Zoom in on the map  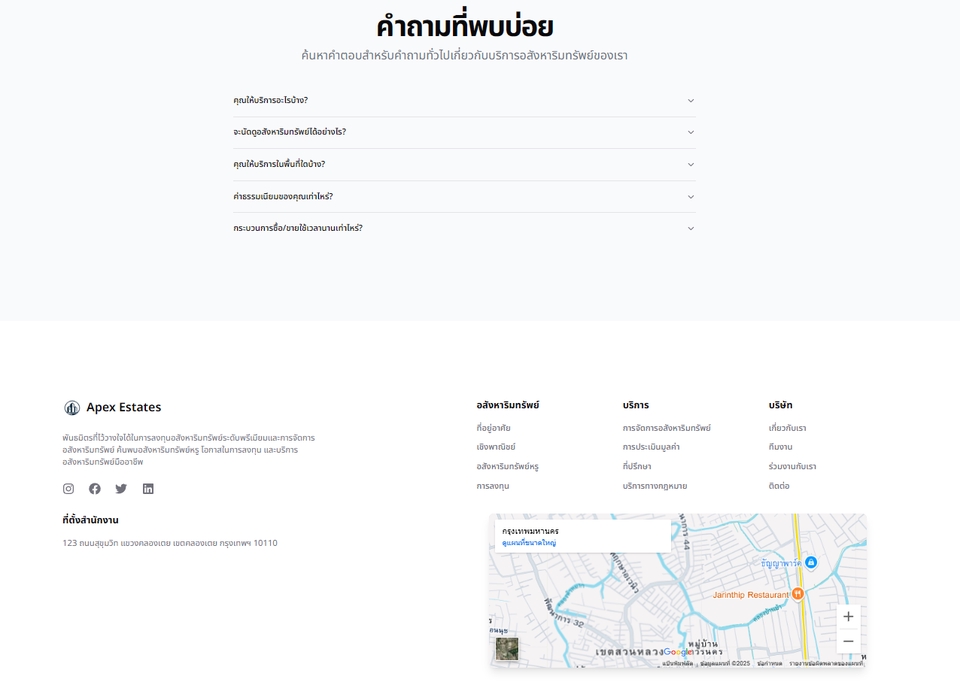pos(848,617)
